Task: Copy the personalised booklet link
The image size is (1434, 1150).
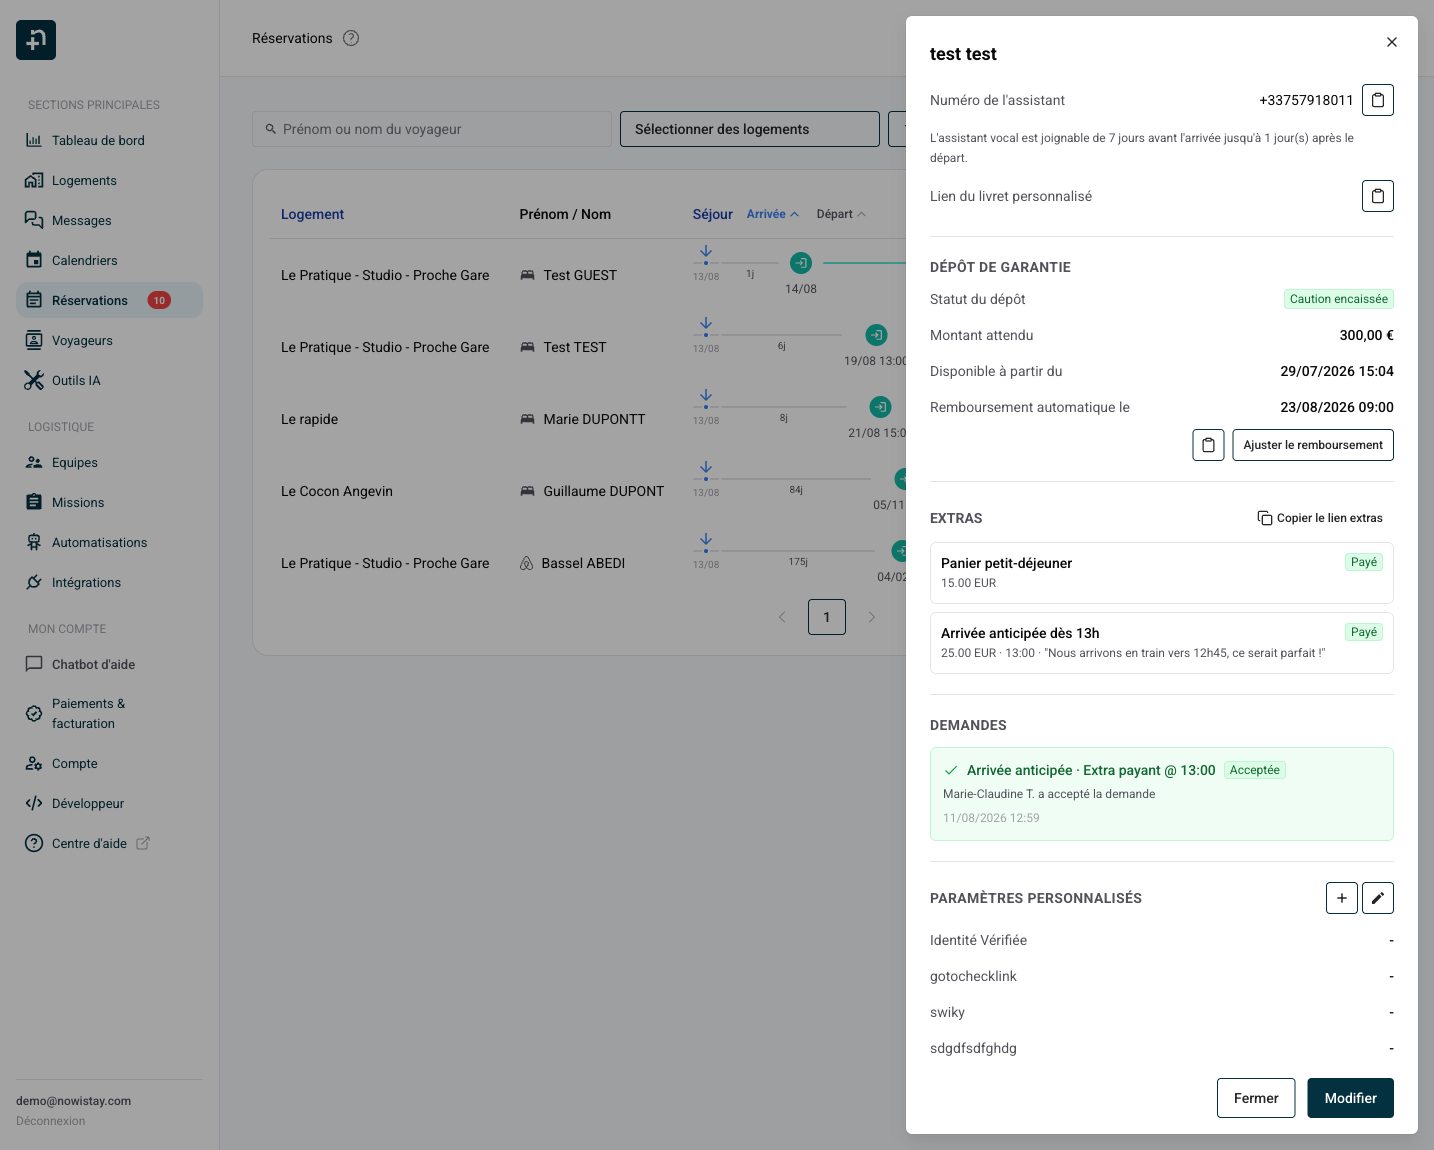Action: tap(1377, 196)
